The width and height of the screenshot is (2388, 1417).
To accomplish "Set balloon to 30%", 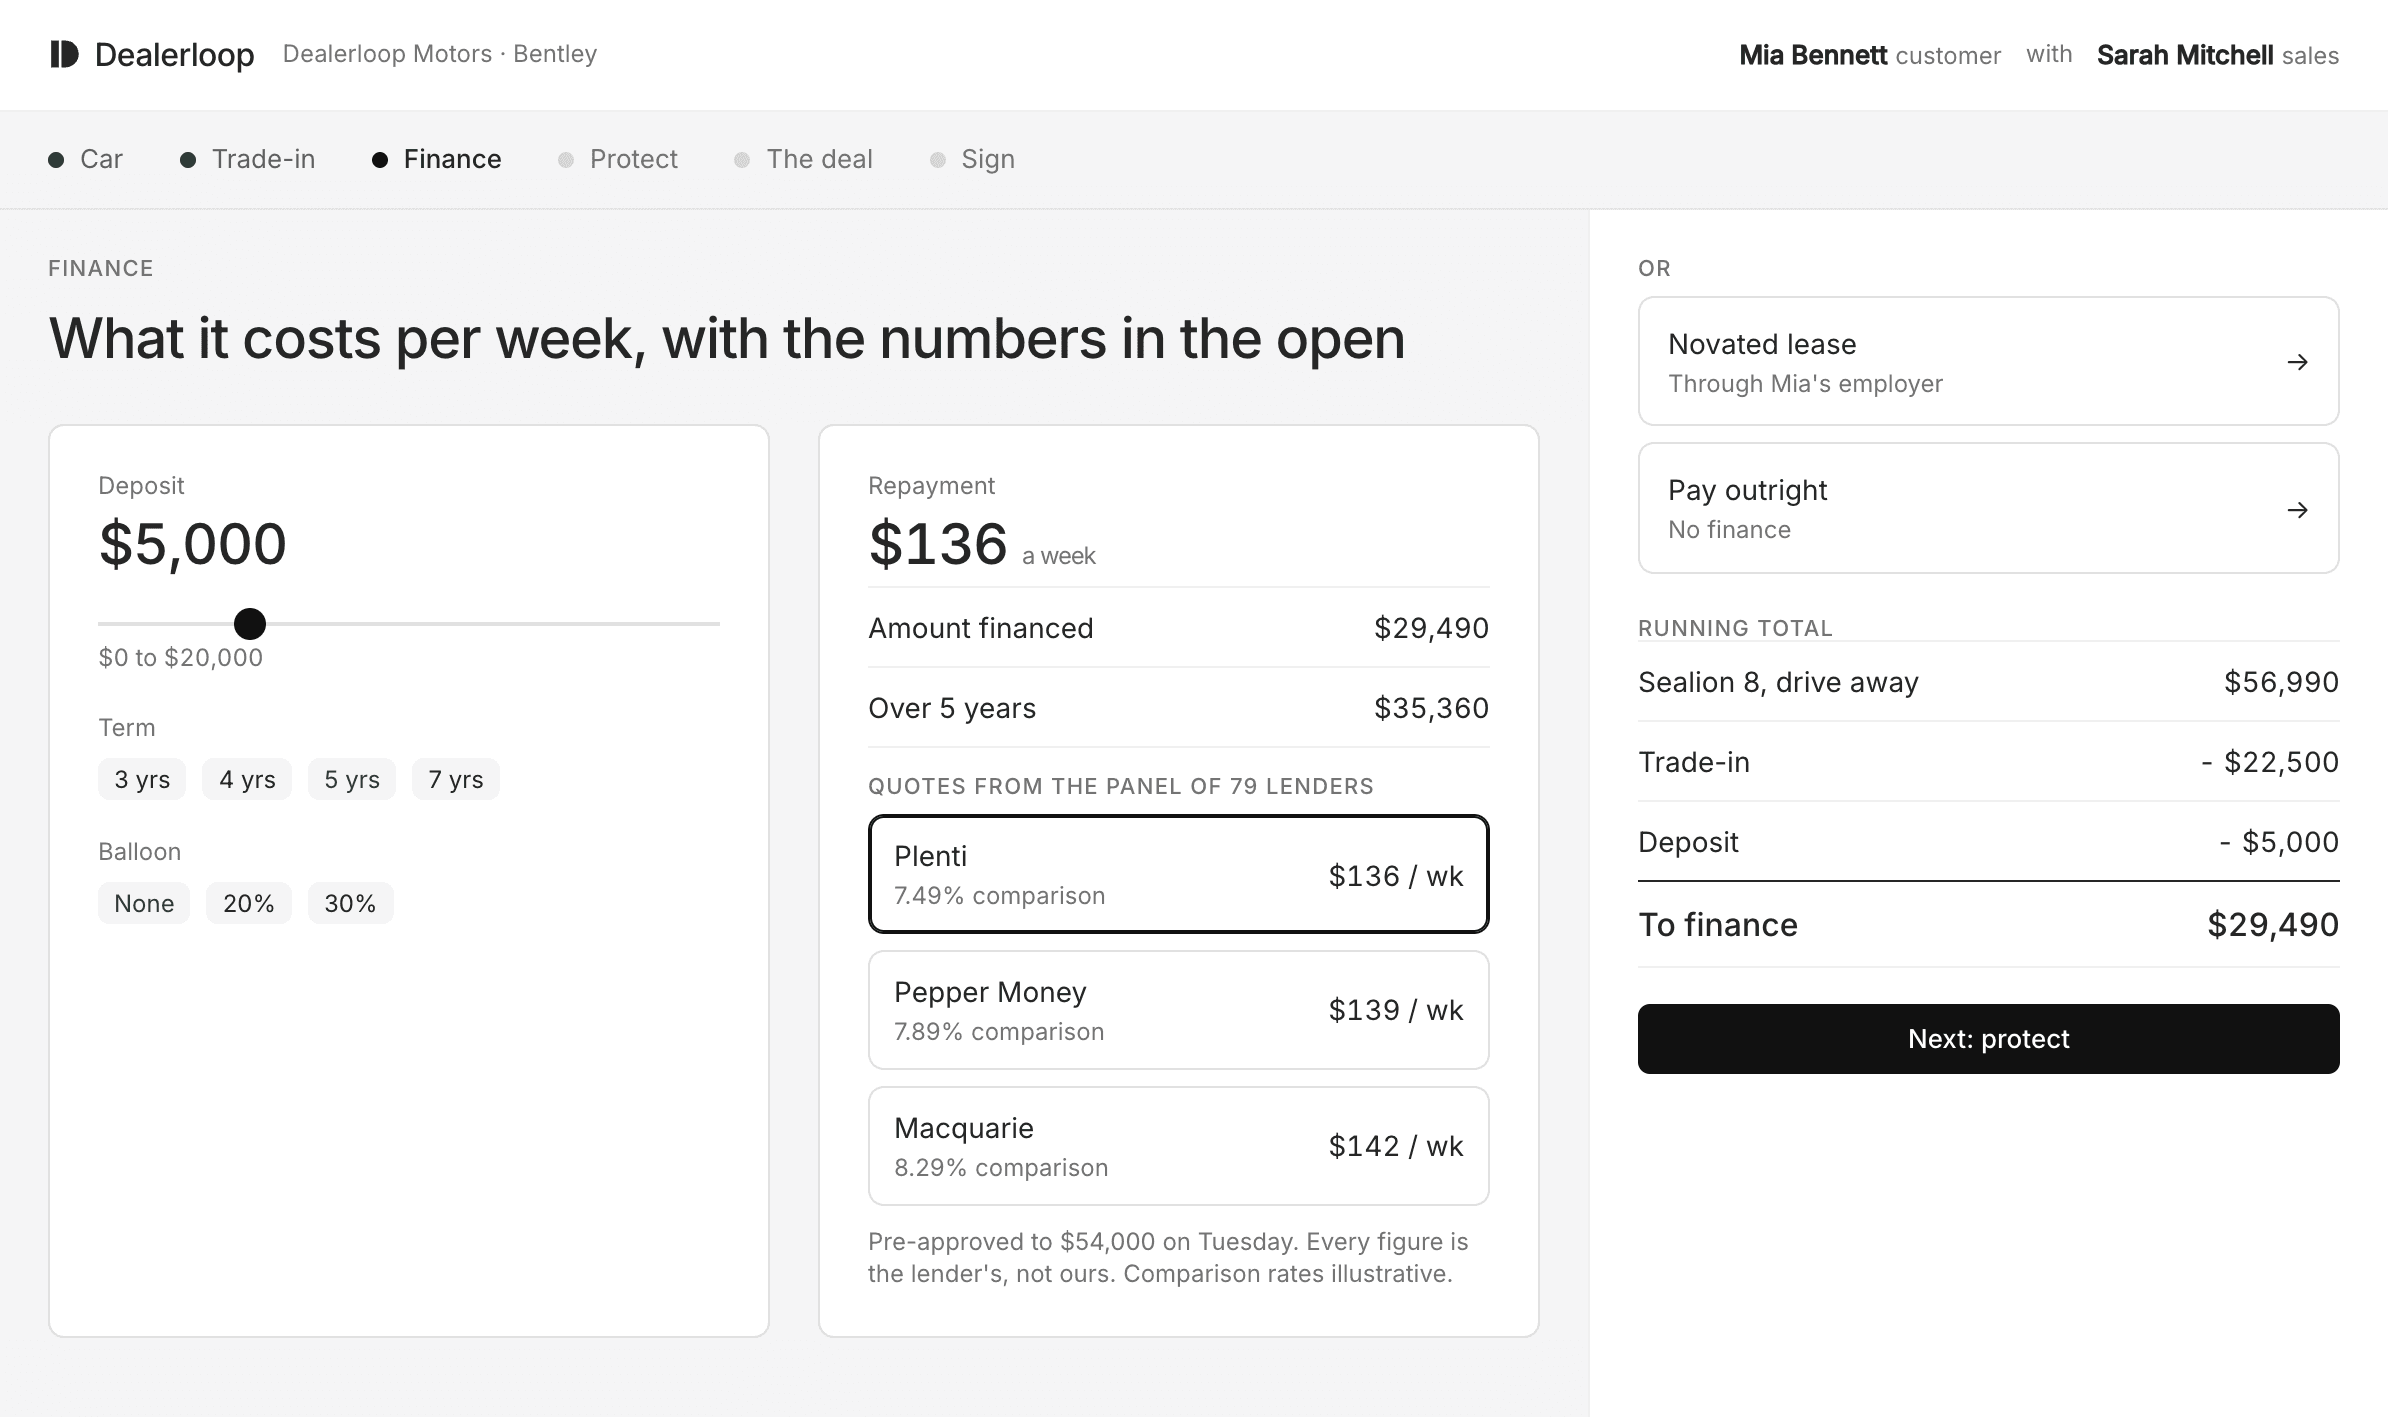I will point(350,903).
